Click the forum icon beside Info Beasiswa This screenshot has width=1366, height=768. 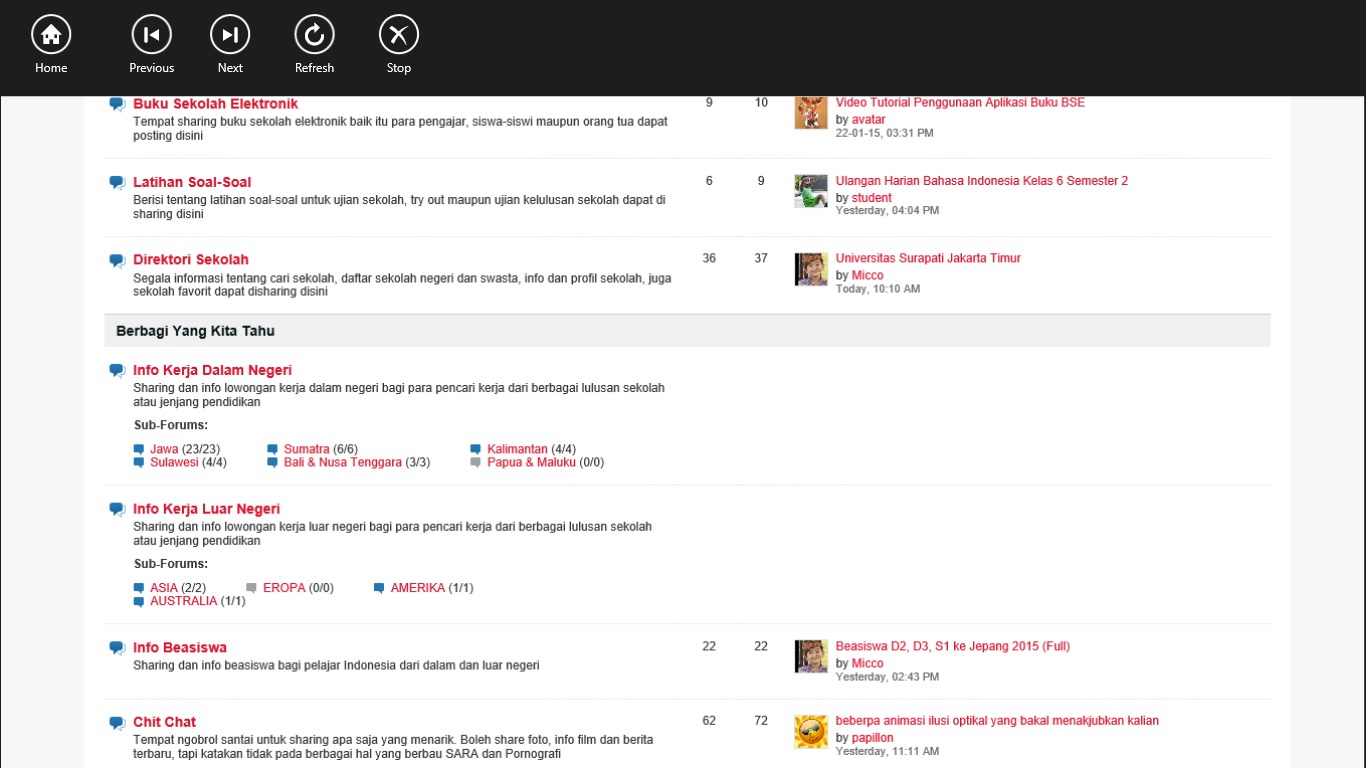(117, 648)
